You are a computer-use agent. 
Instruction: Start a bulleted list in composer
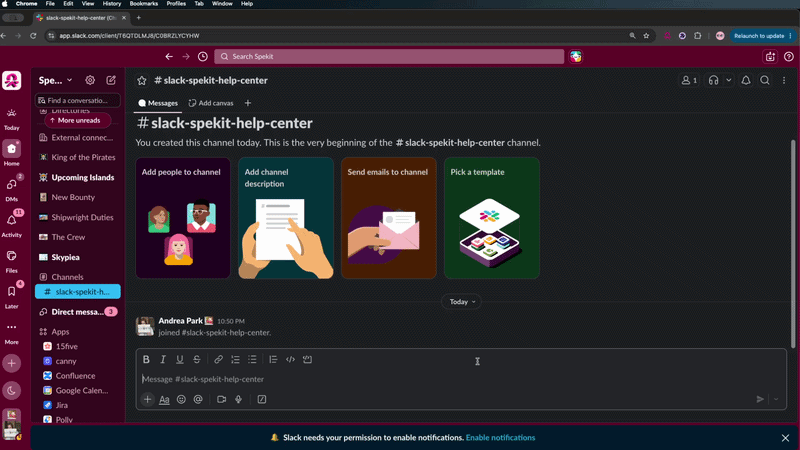coord(252,360)
